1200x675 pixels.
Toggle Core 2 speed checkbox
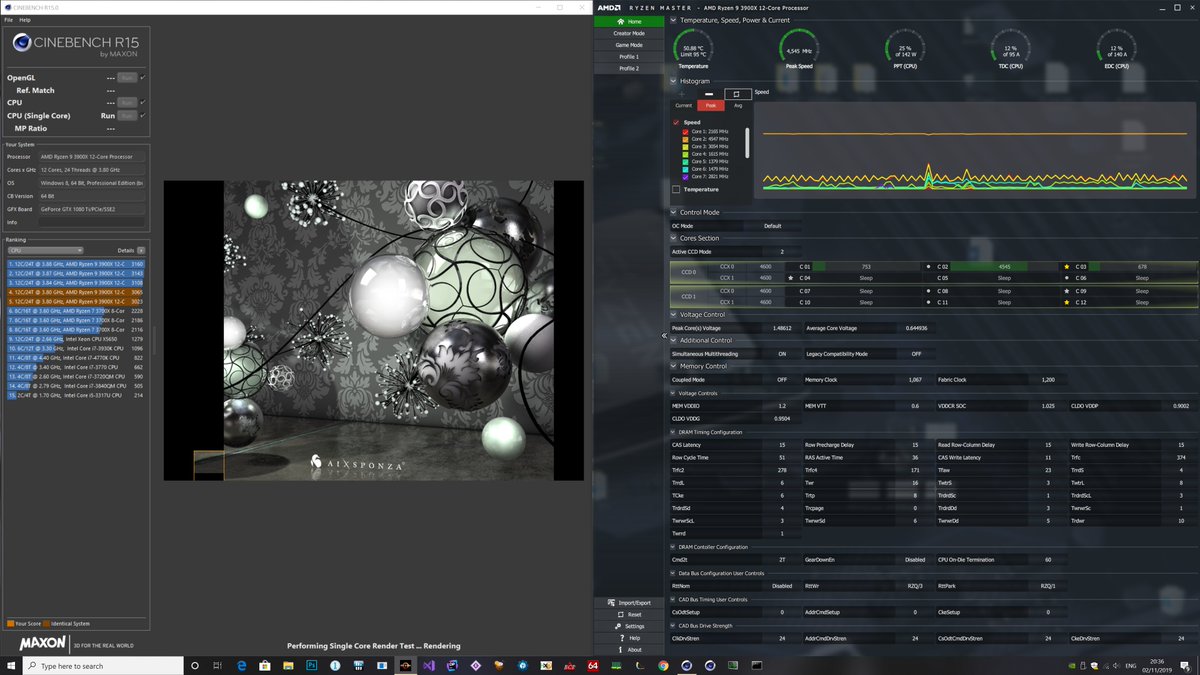(686, 138)
